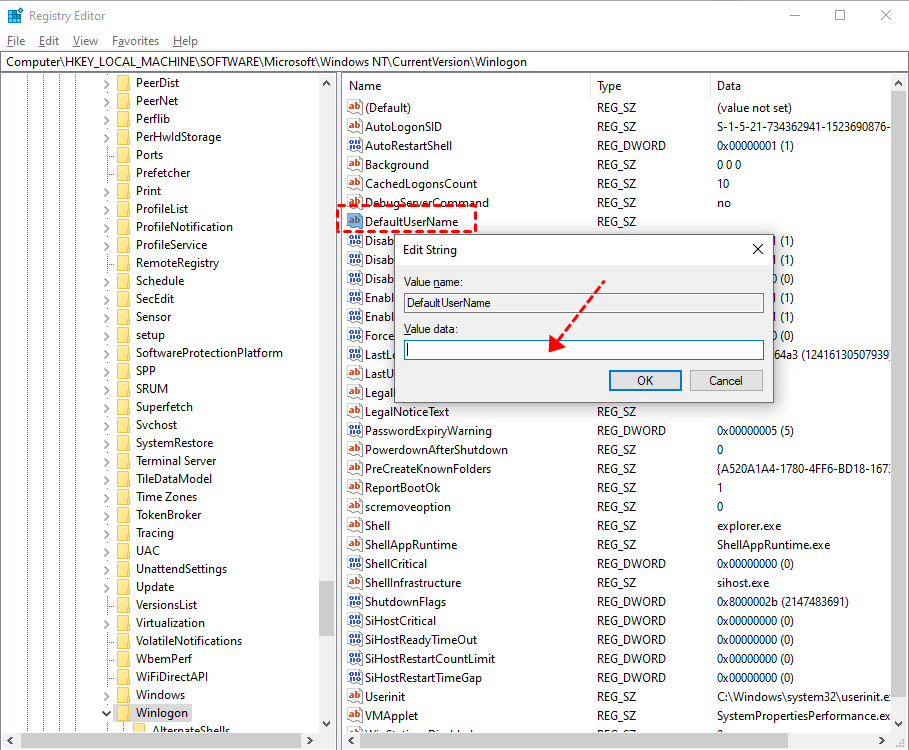Image resolution: width=909 pixels, height=750 pixels.
Task: Select the AutoLogonSID string value icon
Action: pos(354,126)
